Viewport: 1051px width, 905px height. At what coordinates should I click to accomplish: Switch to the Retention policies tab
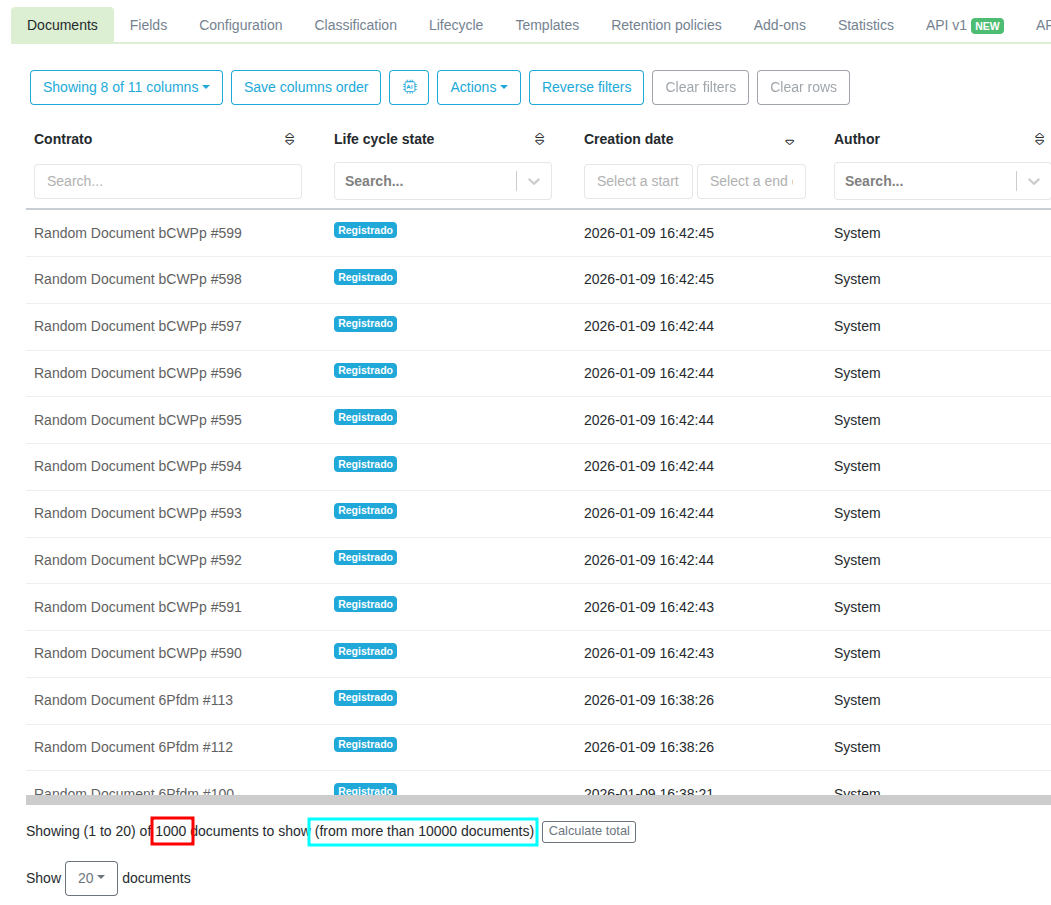tap(666, 25)
